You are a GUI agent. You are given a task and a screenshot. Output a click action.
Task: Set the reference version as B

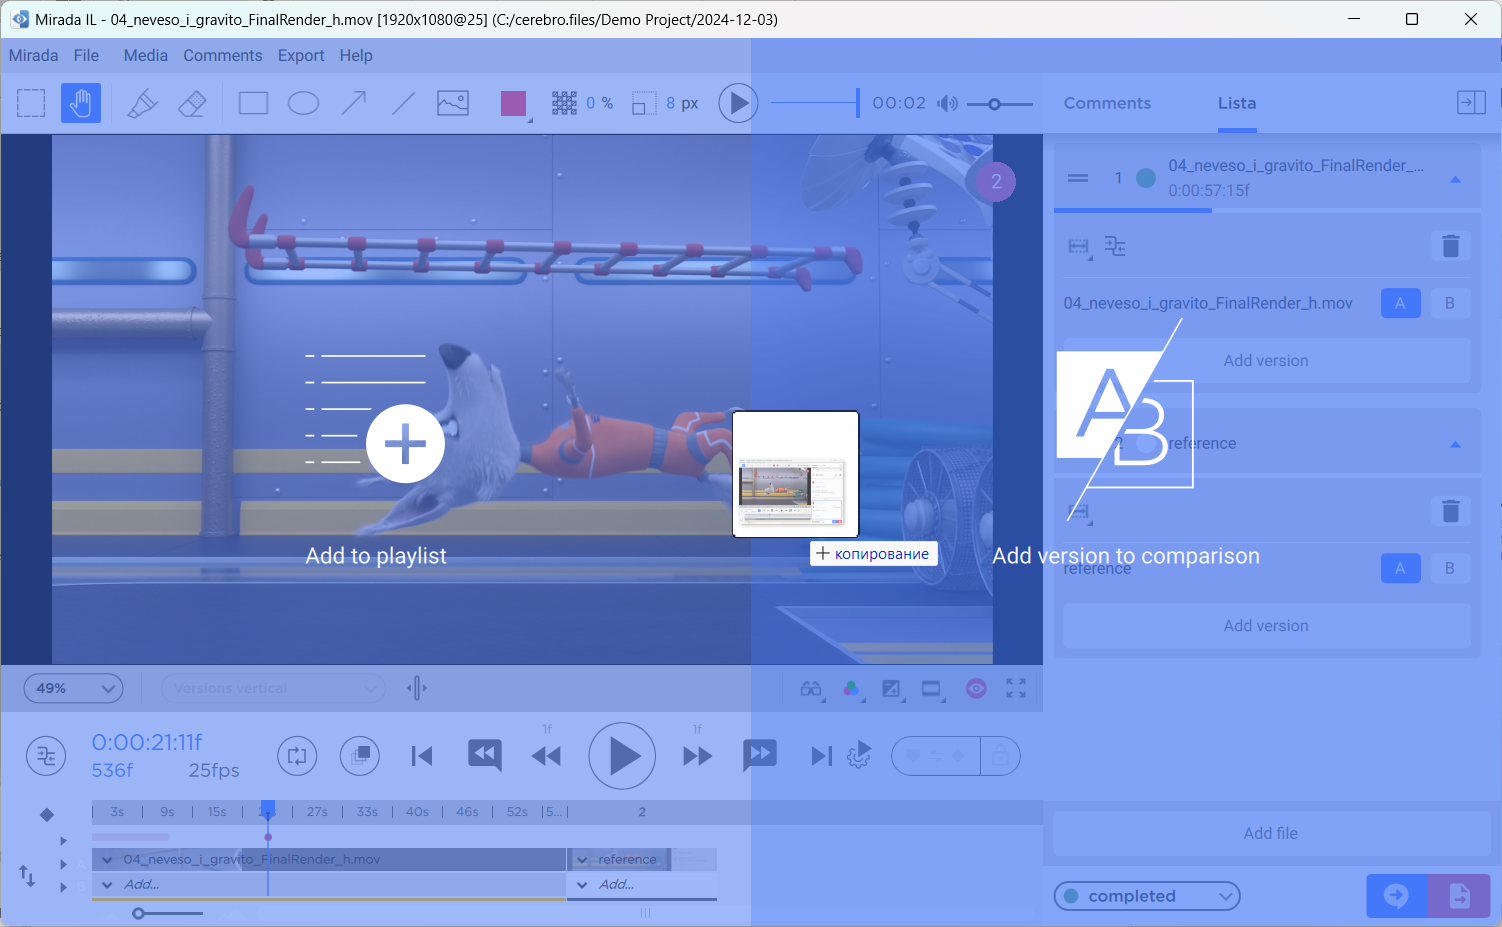tap(1450, 568)
